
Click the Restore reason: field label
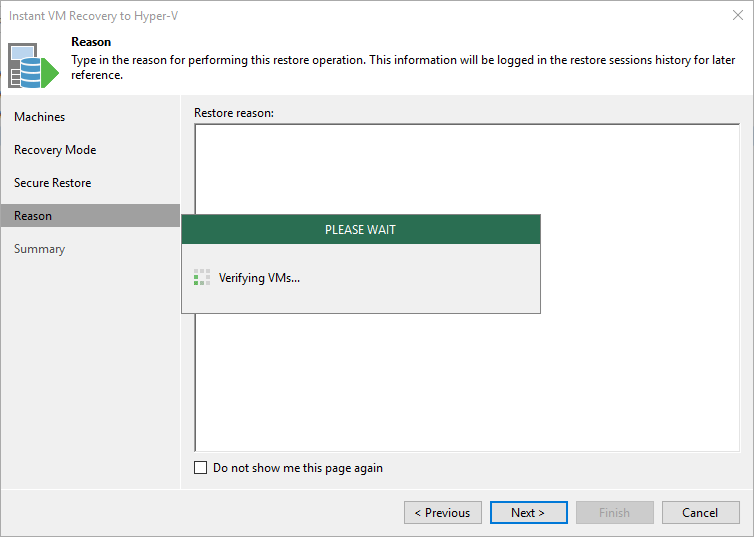[x=234, y=113]
